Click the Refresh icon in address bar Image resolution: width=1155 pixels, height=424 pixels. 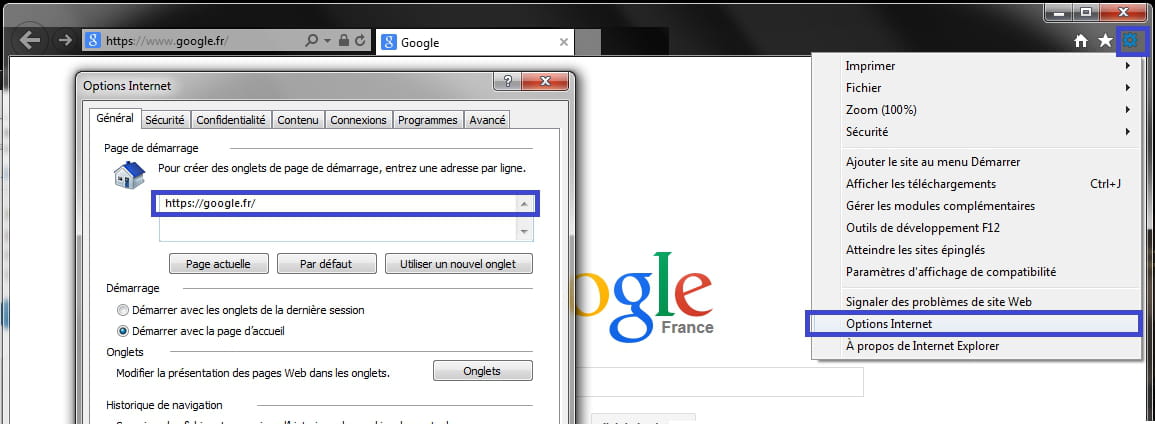[x=360, y=40]
